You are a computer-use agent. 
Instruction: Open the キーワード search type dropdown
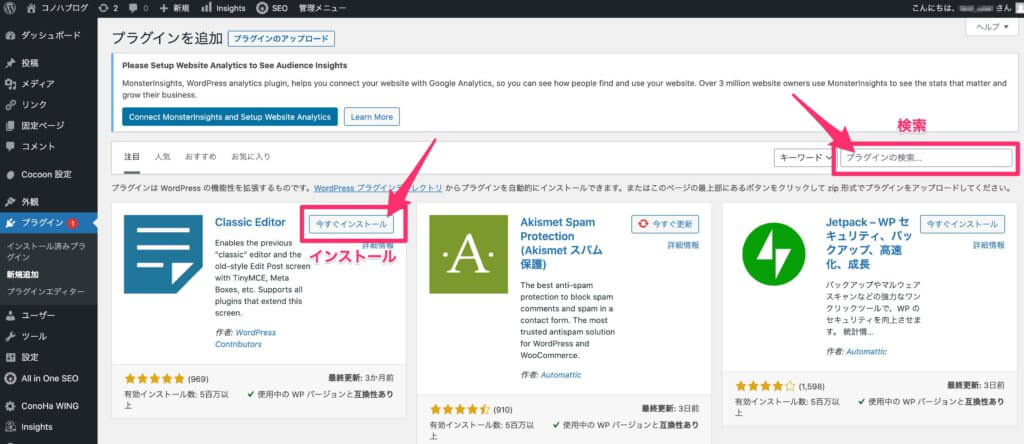(804, 157)
